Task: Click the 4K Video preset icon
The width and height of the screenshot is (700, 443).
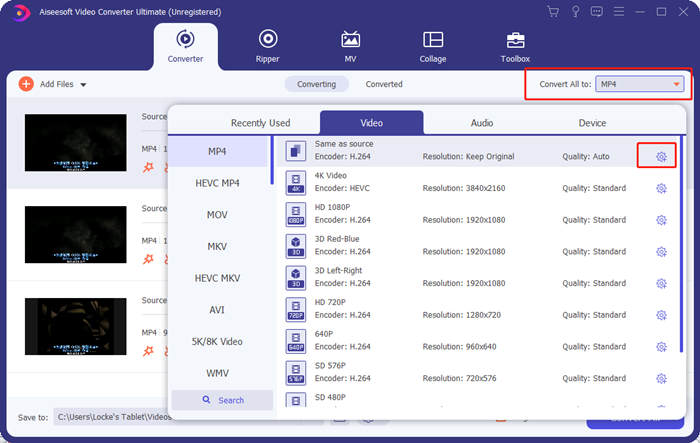Action: click(296, 183)
